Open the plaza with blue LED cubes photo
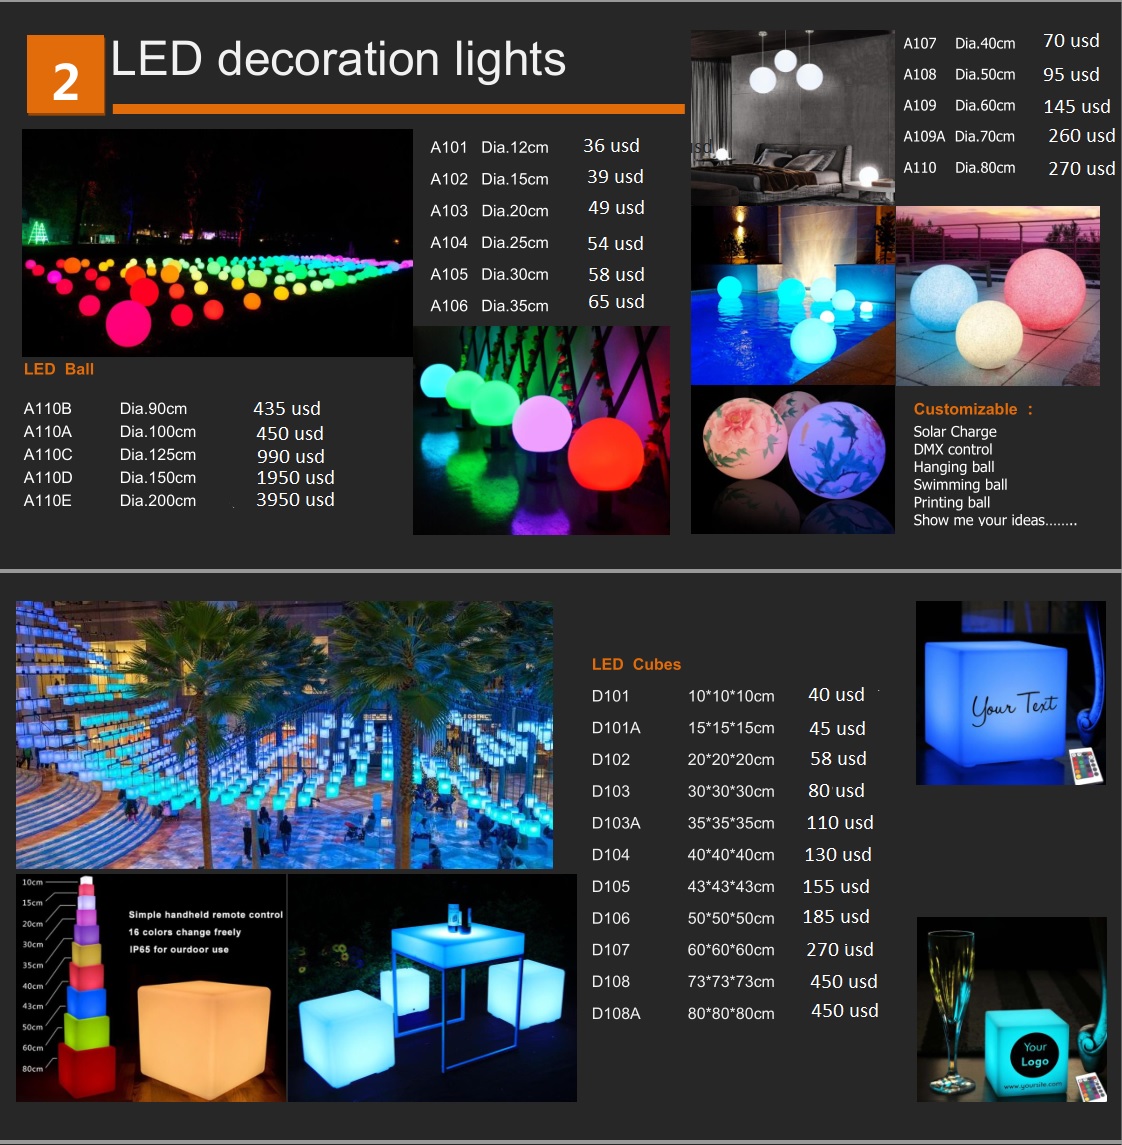The width and height of the screenshot is (1122, 1145). coord(285,735)
